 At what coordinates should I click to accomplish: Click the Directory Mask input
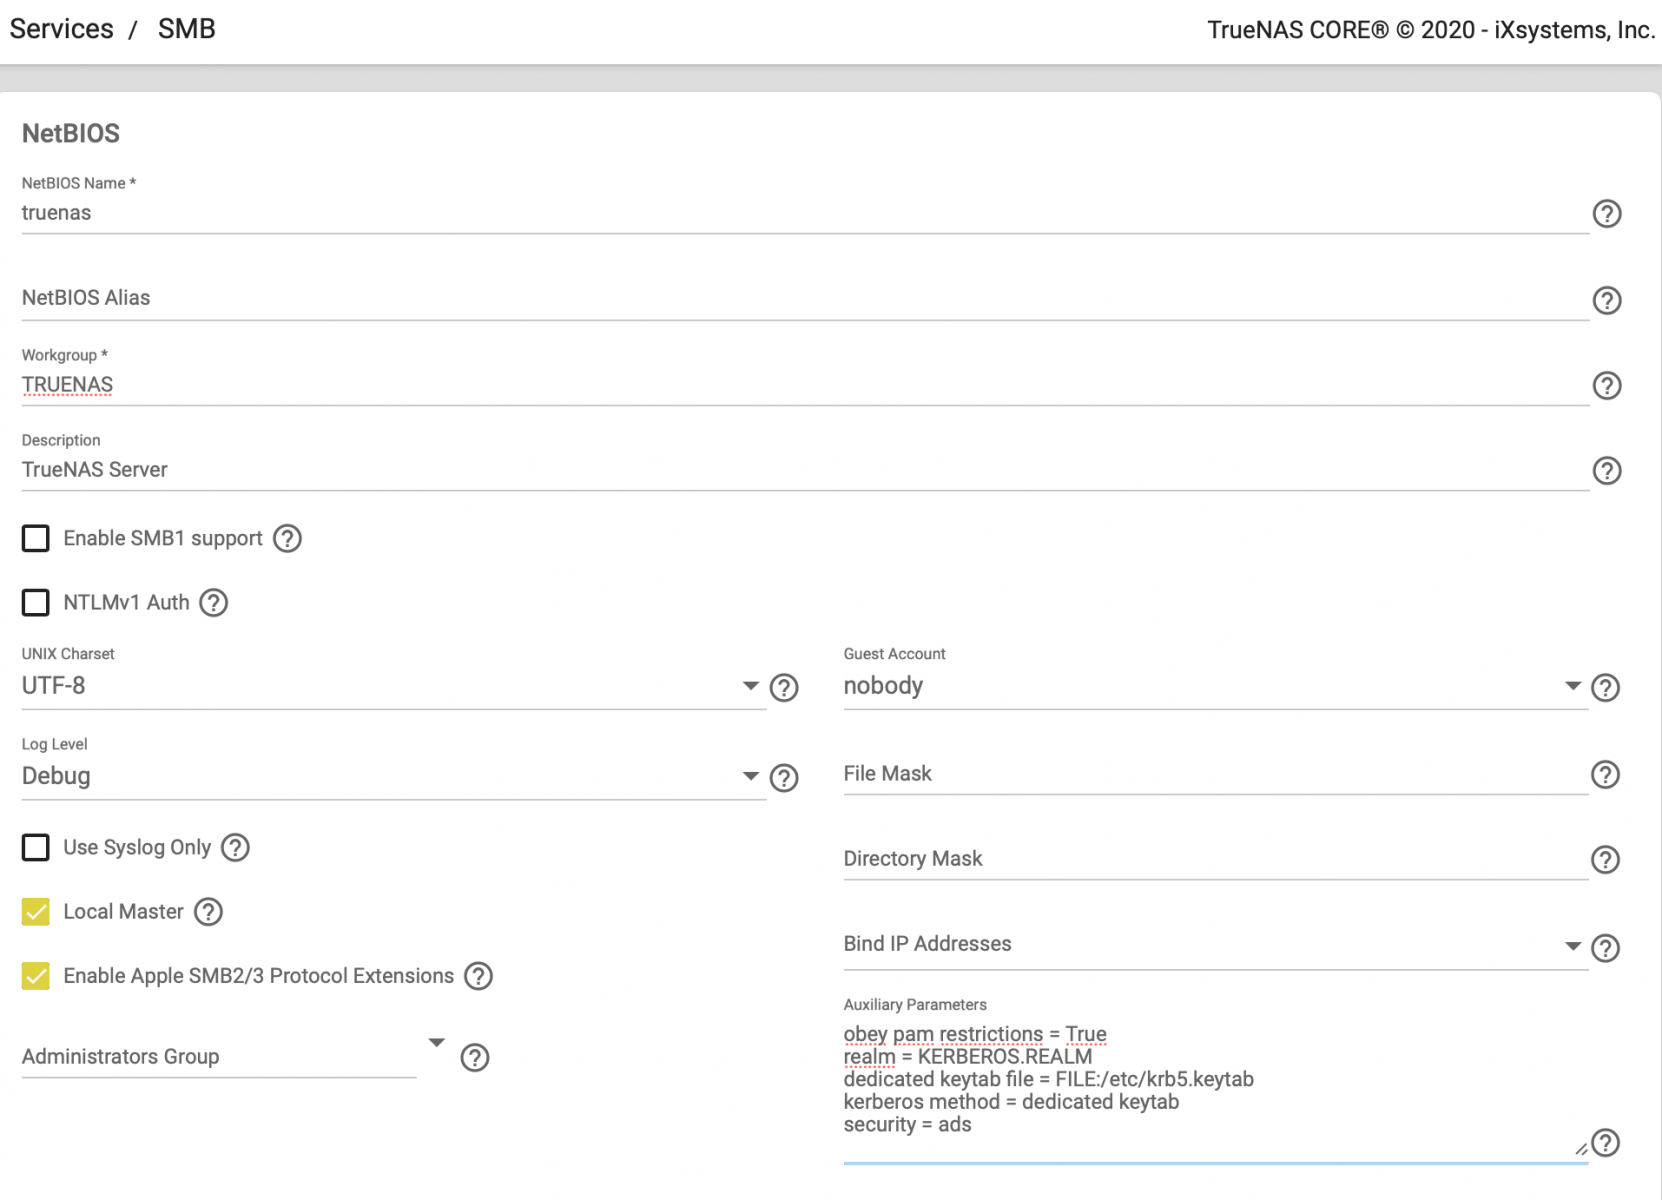coord(1215,859)
